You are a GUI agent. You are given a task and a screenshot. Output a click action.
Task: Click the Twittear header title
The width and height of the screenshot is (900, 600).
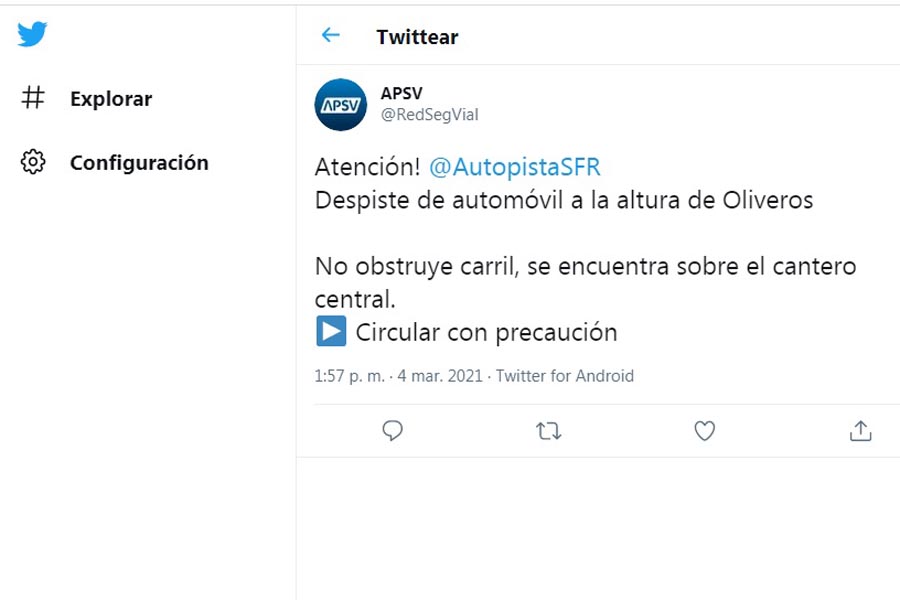[417, 37]
